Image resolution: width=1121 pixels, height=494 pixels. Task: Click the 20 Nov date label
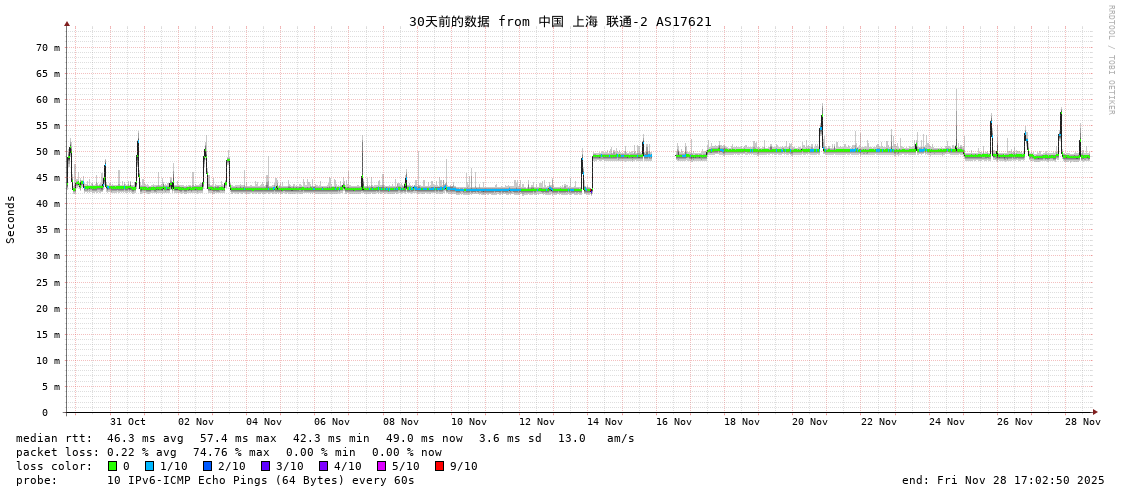coord(810,422)
